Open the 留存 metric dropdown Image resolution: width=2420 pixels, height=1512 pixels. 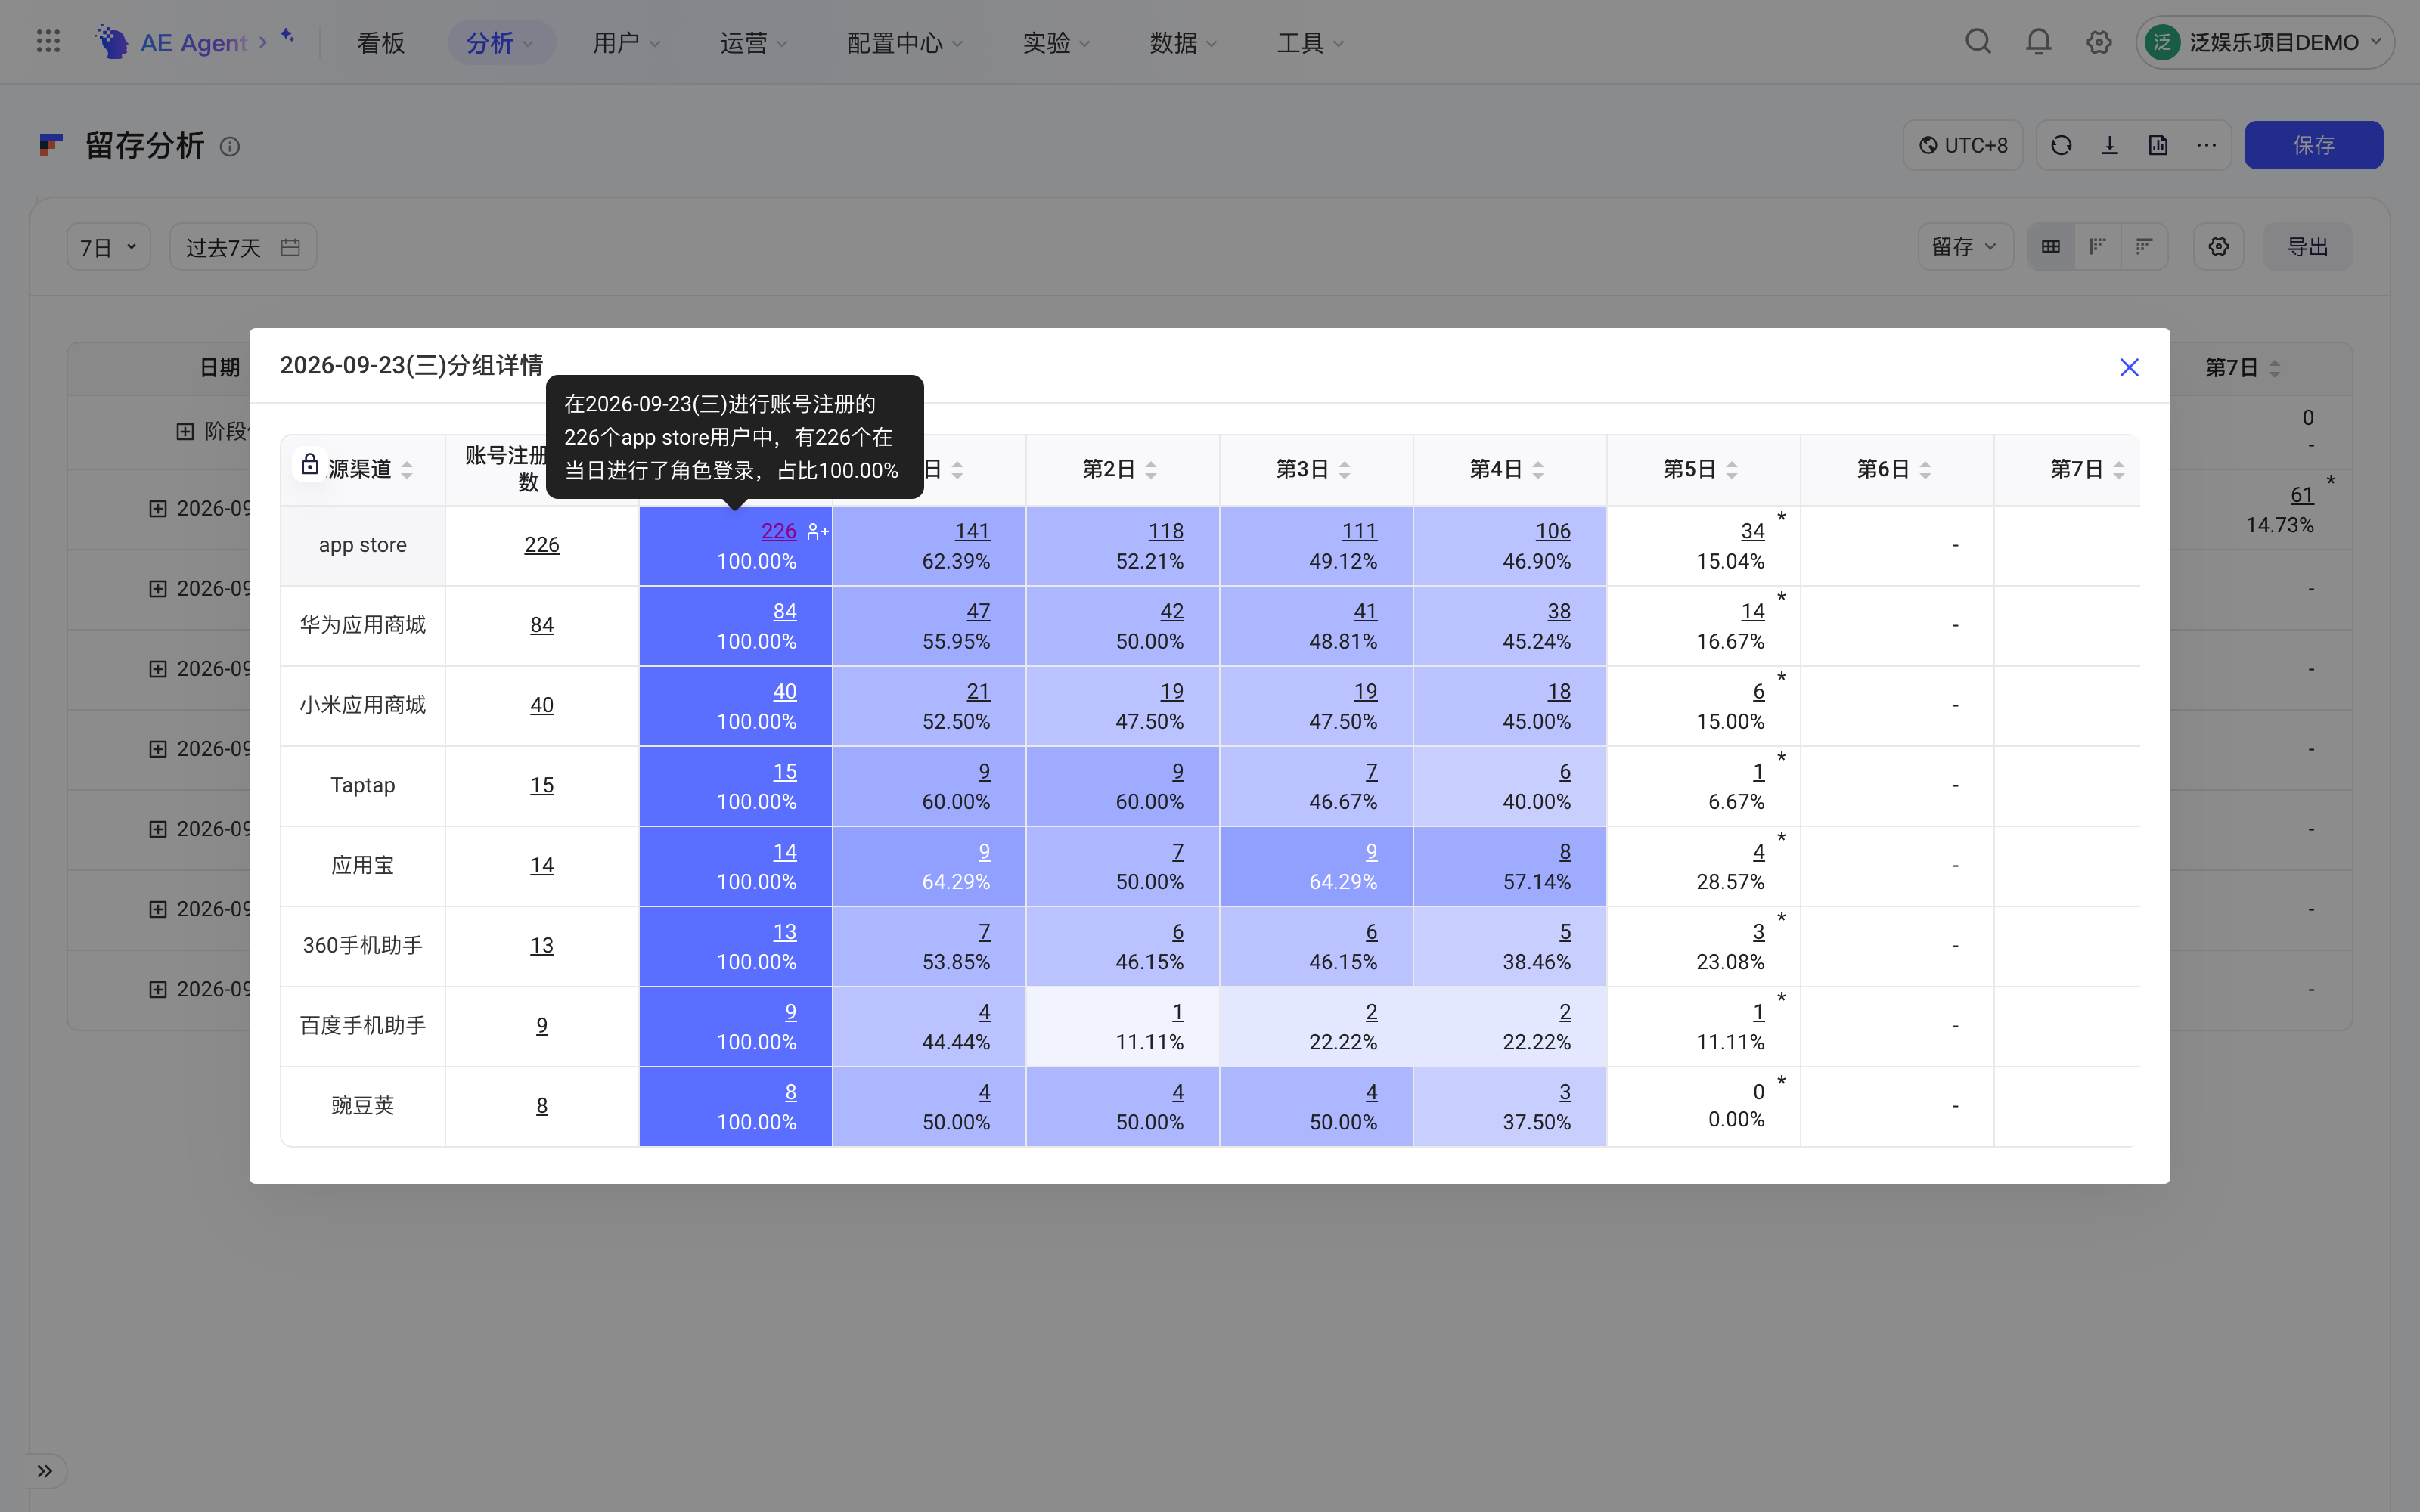pos(1965,247)
